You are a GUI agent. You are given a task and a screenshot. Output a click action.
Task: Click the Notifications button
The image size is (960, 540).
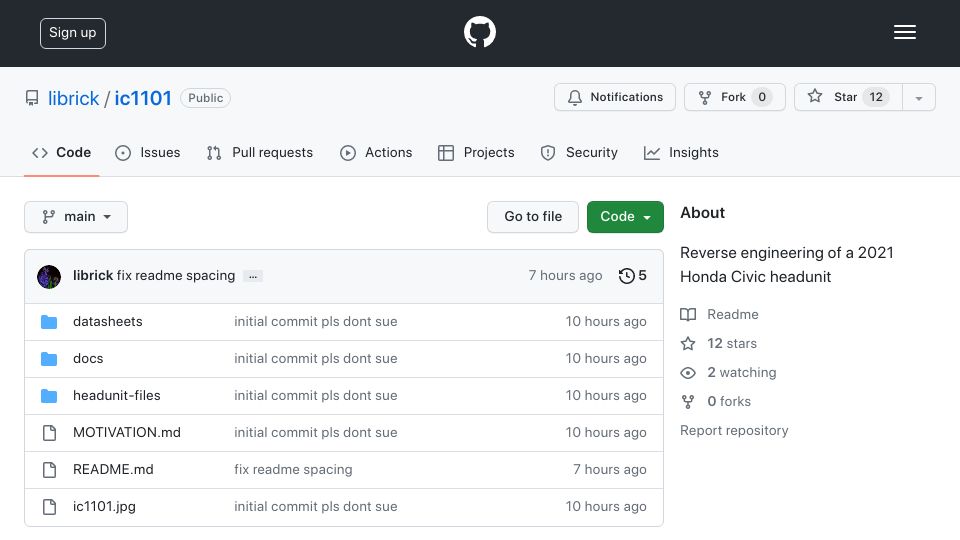pos(615,97)
